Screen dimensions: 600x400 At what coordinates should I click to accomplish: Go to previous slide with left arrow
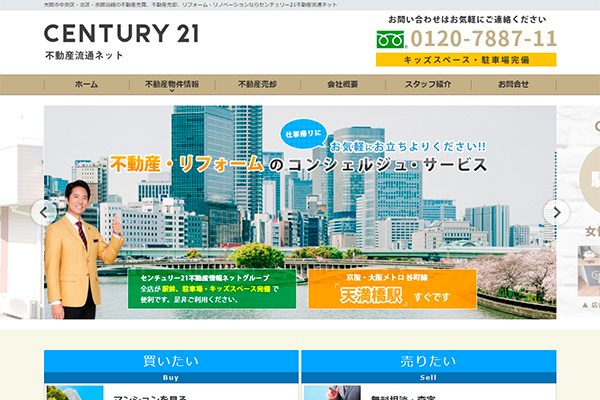tap(44, 212)
